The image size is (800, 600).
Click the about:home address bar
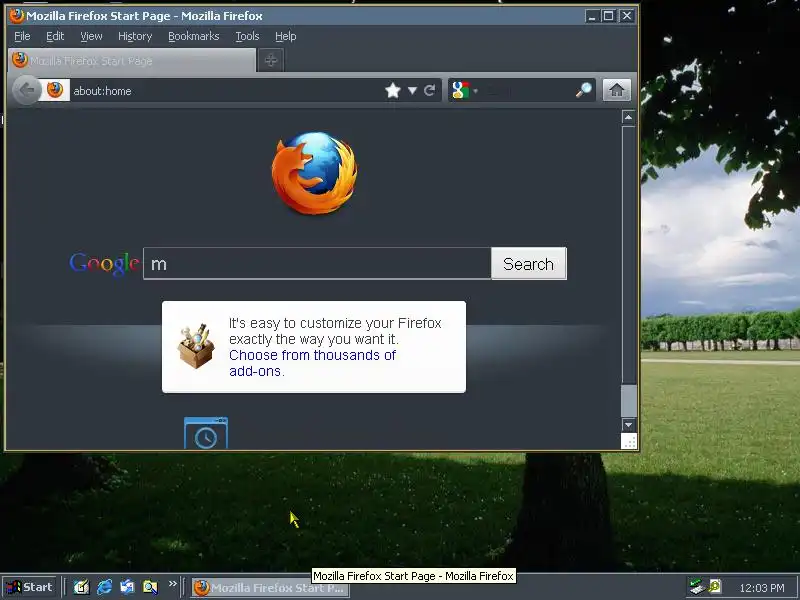pyautogui.click(x=224, y=91)
